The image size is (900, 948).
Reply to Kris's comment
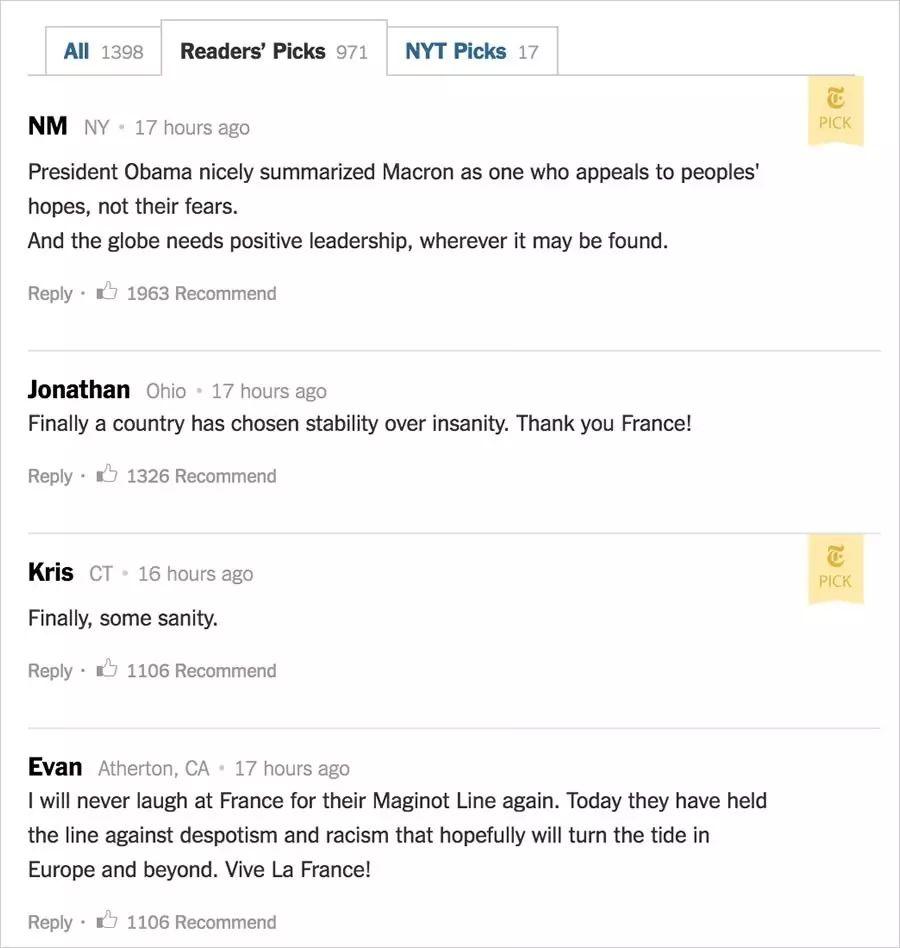click(50, 671)
